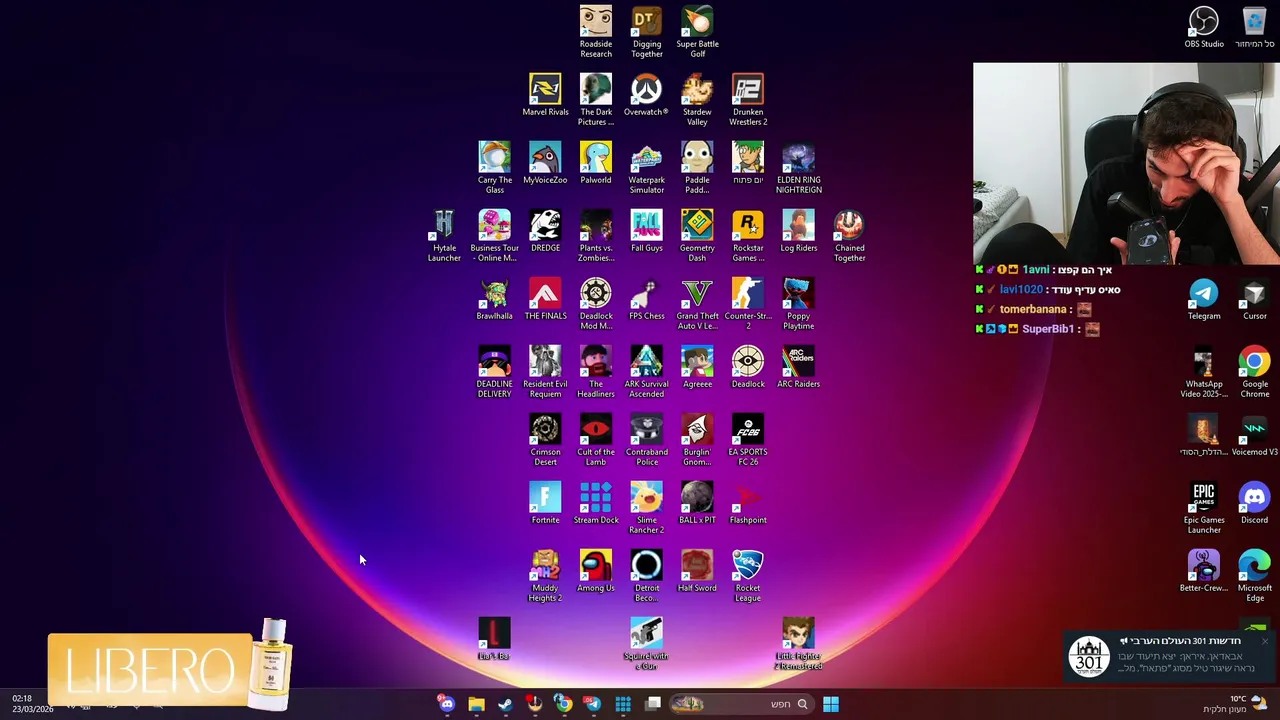The image size is (1280, 720).
Task: Open the Rocket League shortcut
Action: [748, 576]
